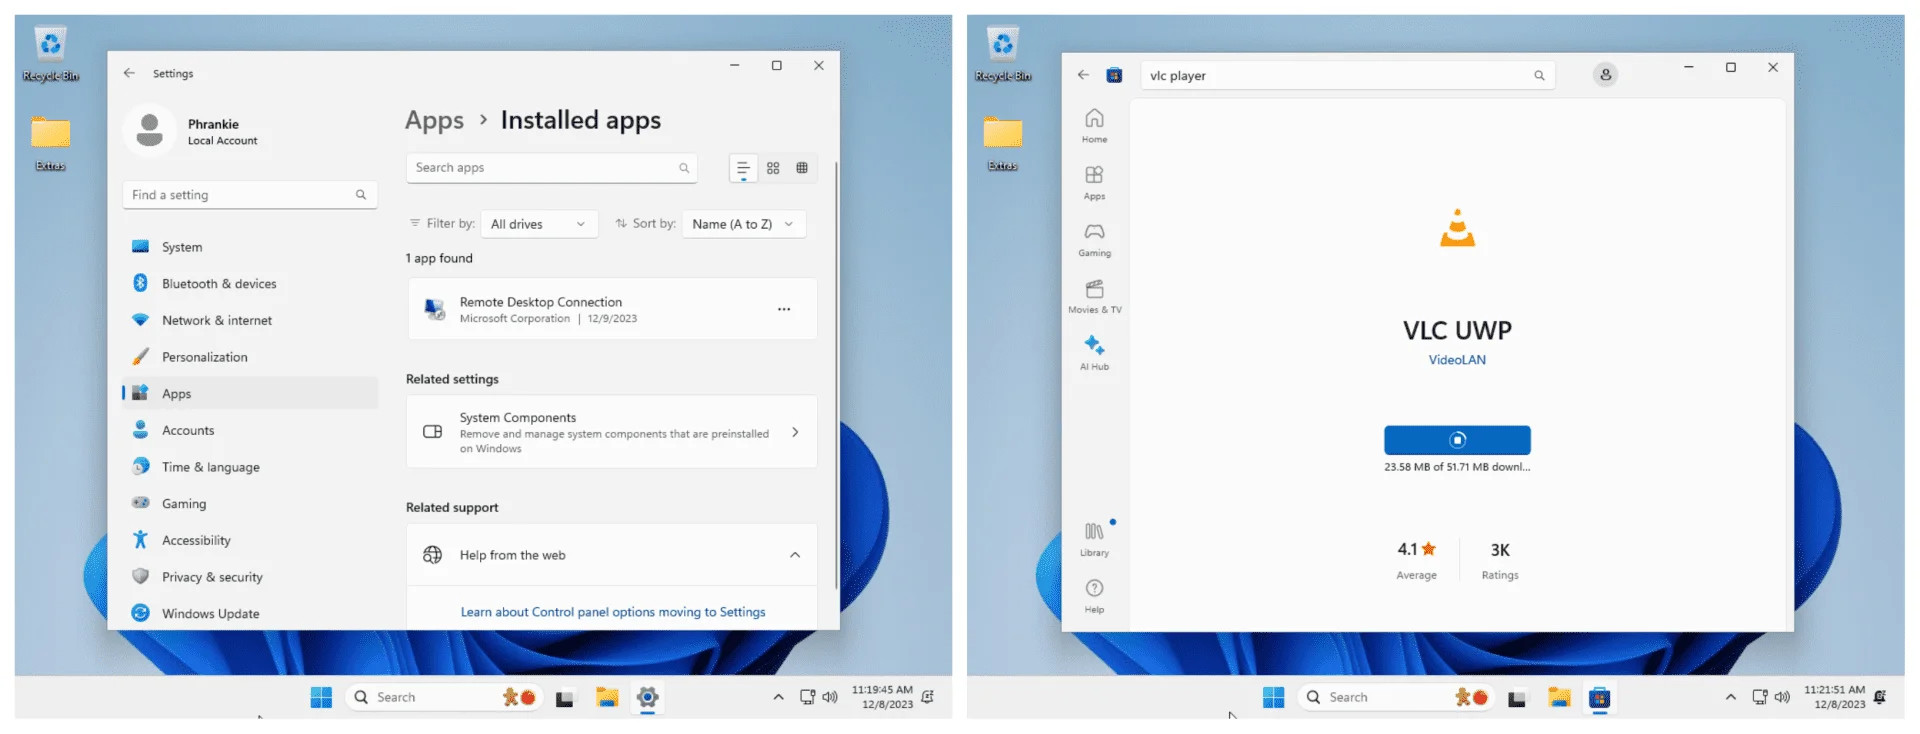Go back using the Microsoft Store back arrow
Image resolution: width=1920 pixels, height=734 pixels.
[x=1083, y=75]
